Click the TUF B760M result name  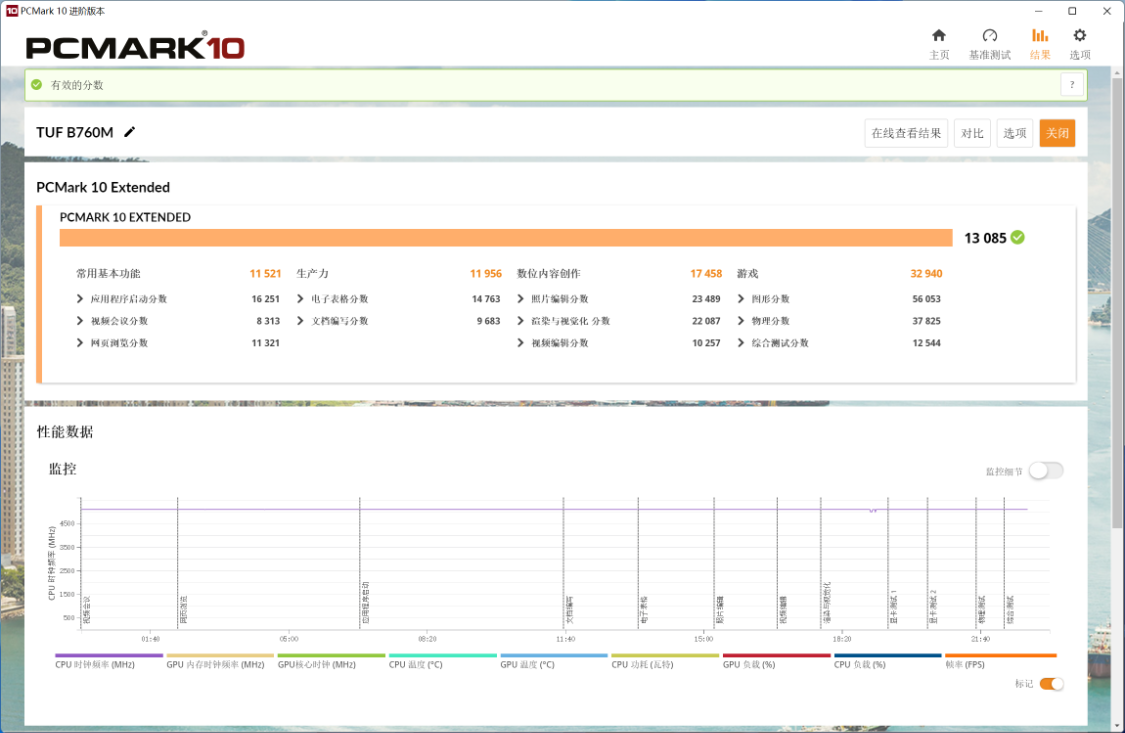(75, 132)
